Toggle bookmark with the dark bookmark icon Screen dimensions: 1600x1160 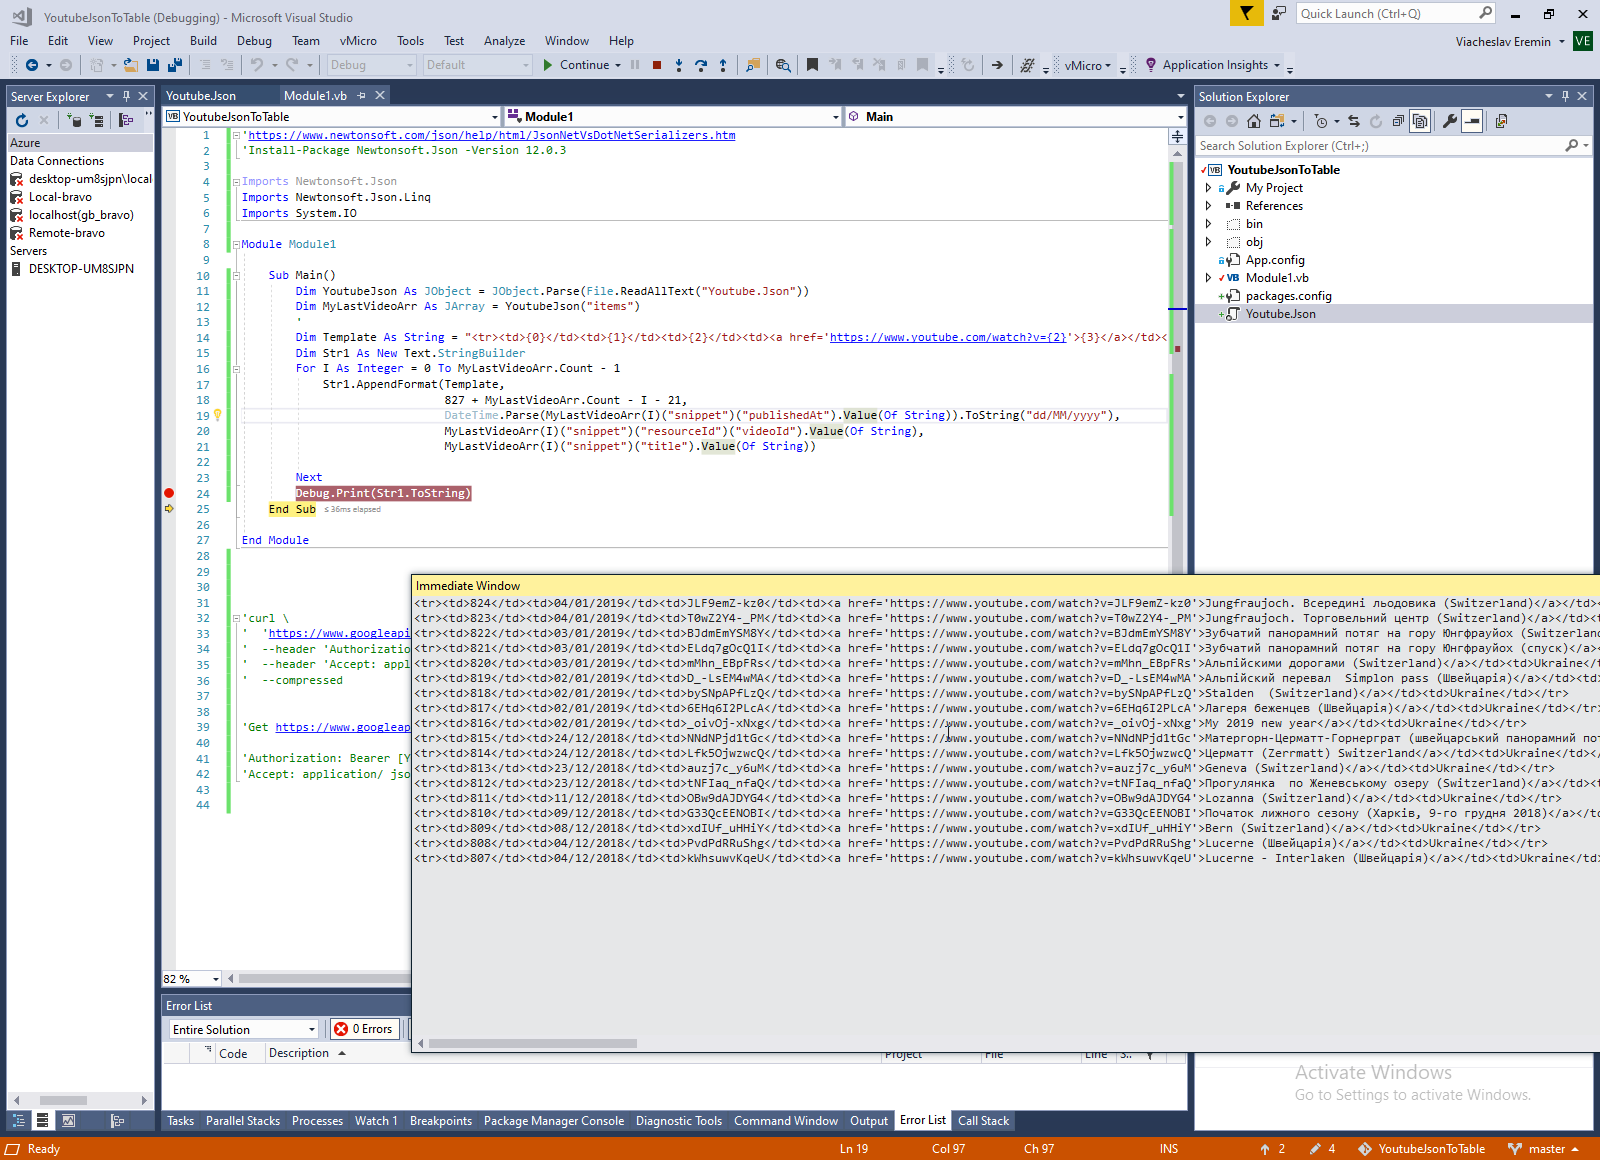tap(812, 65)
